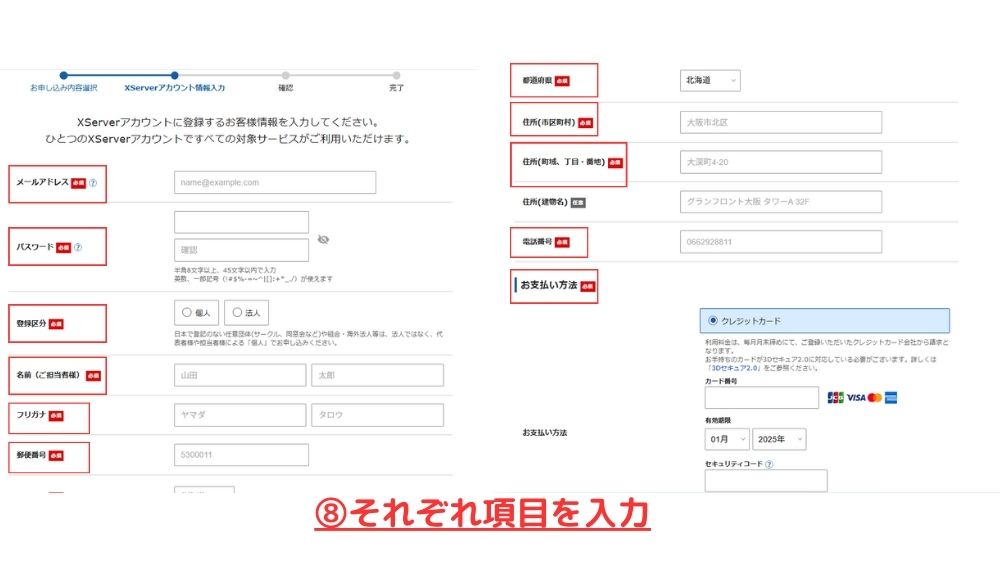Screen dimensions: 1000x562
Task: Click the Mastercard logo
Action: point(875,398)
